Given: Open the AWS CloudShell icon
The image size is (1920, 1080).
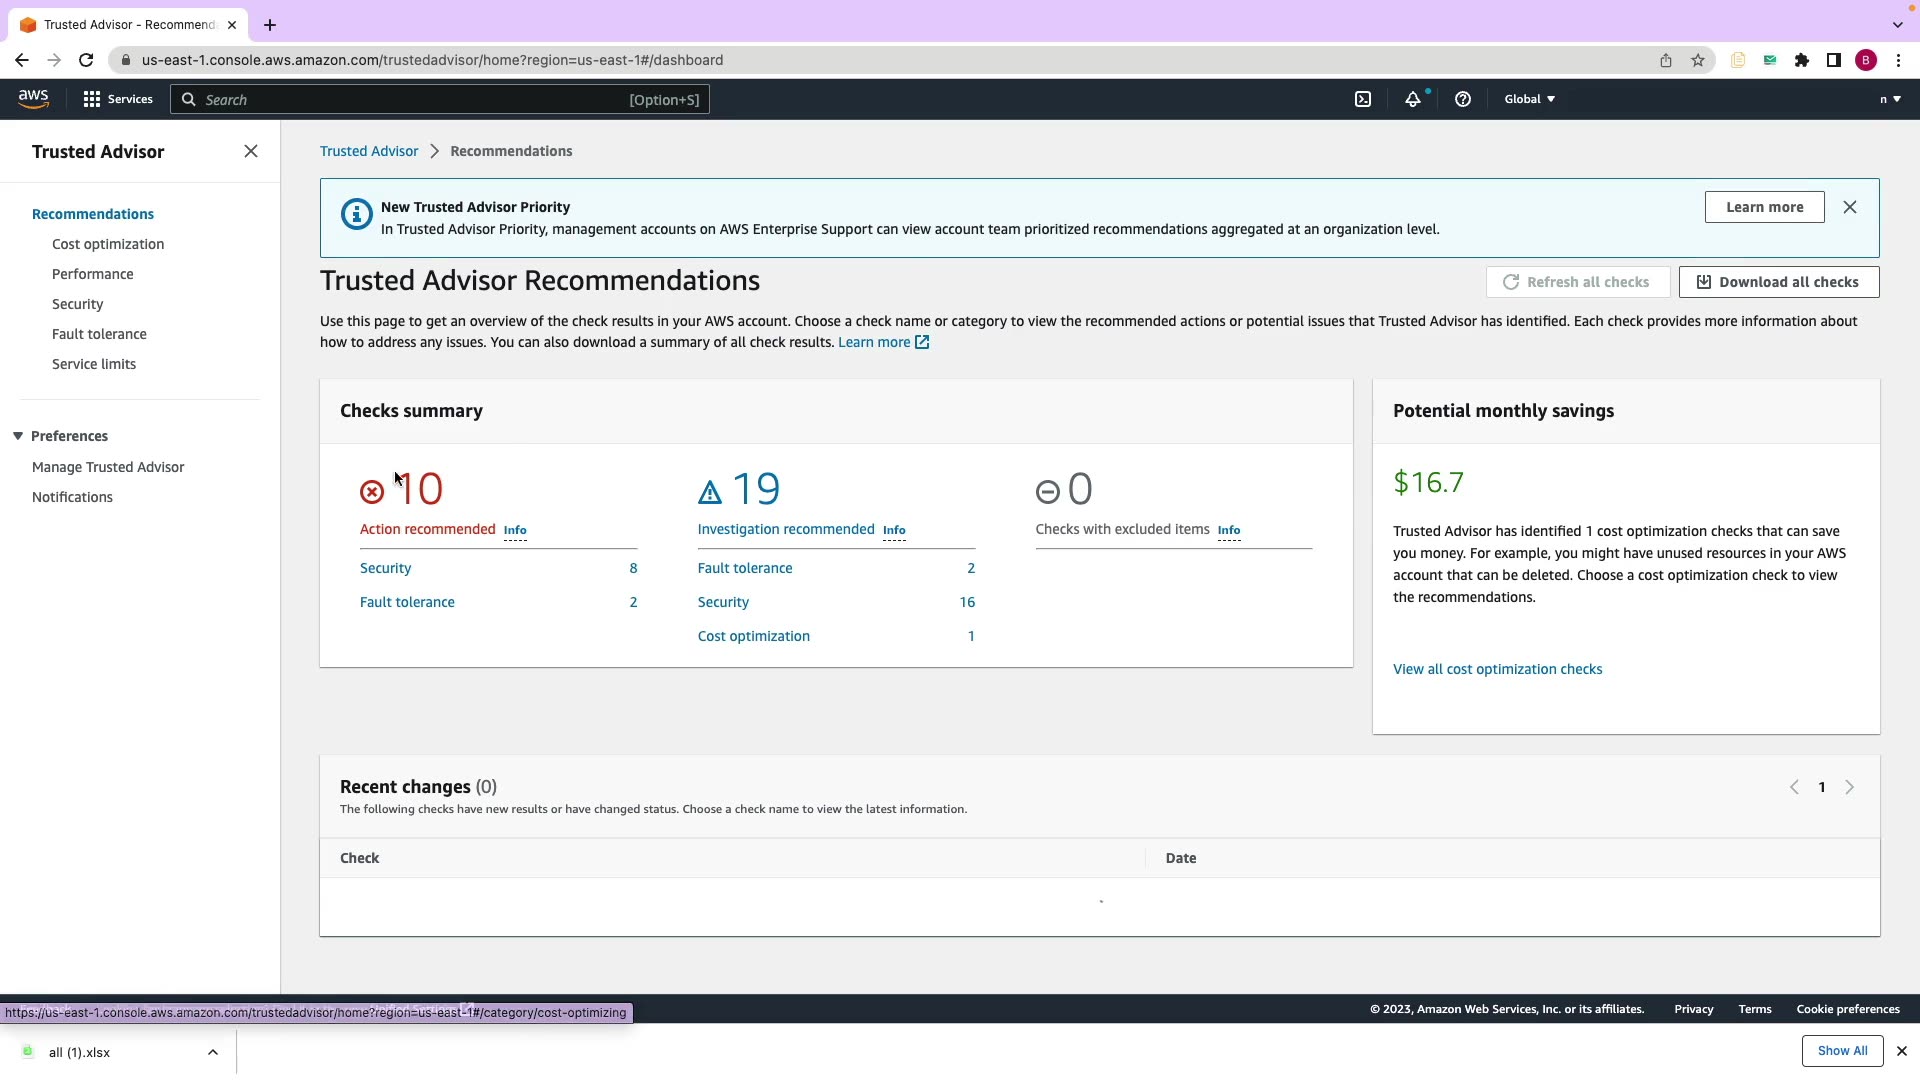Looking at the screenshot, I should pyautogui.click(x=1363, y=99).
